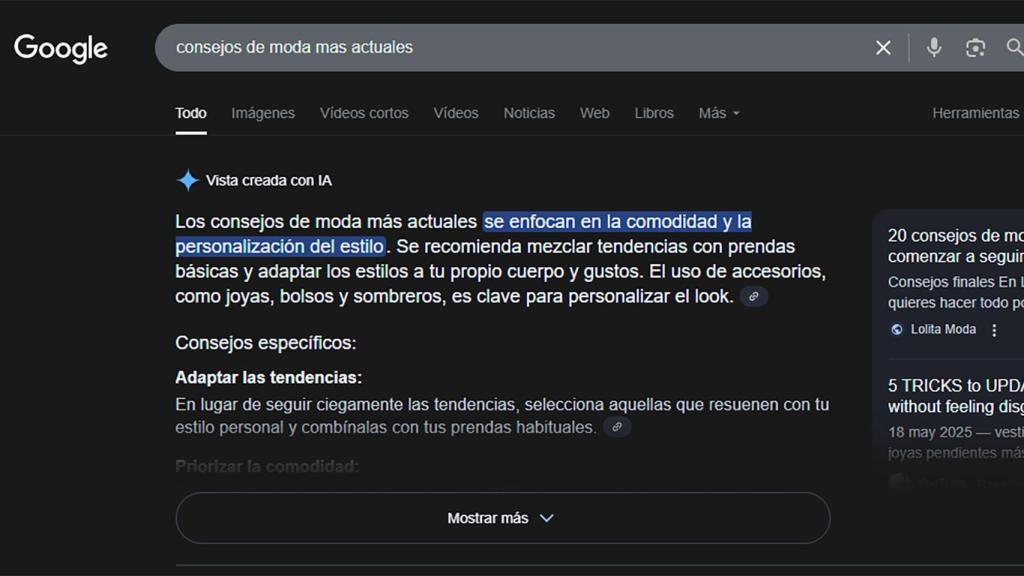Click the Lolita Moda favicon

coord(897,328)
